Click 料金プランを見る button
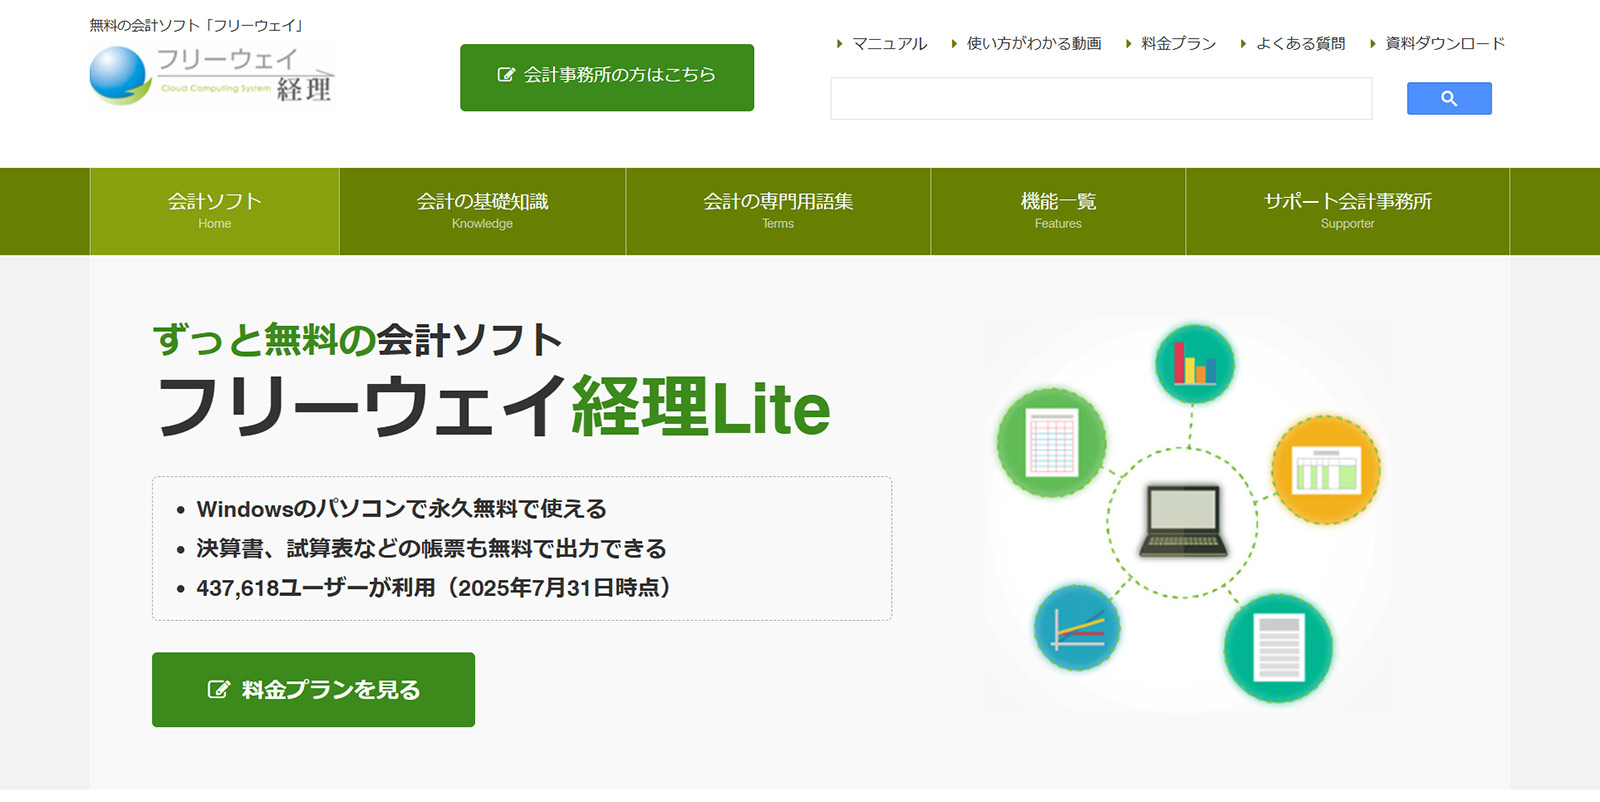Screen dimensions: 1600x802 point(313,690)
